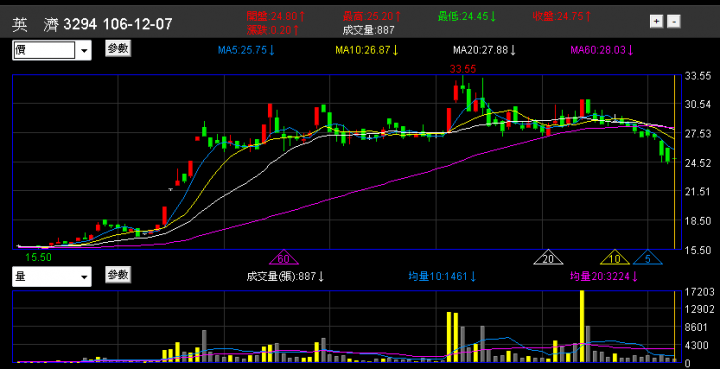The width and height of the screenshot is (720, 369).
Task: Click the tallest yellow volume bar
Action: point(582,326)
